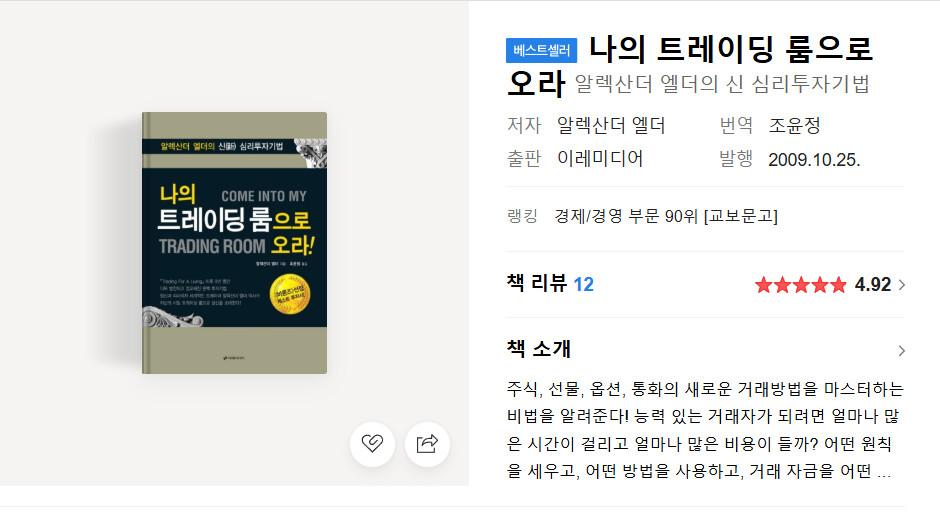Click the subtitle 알렉산더 엘더의 신 심리투자기법

722,84
